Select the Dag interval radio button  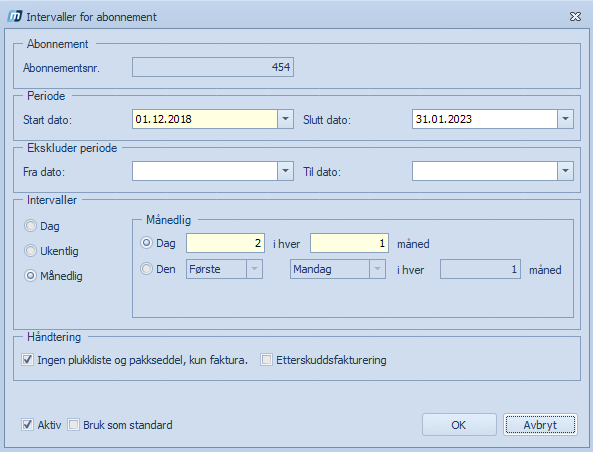click(x=30, y=226)
